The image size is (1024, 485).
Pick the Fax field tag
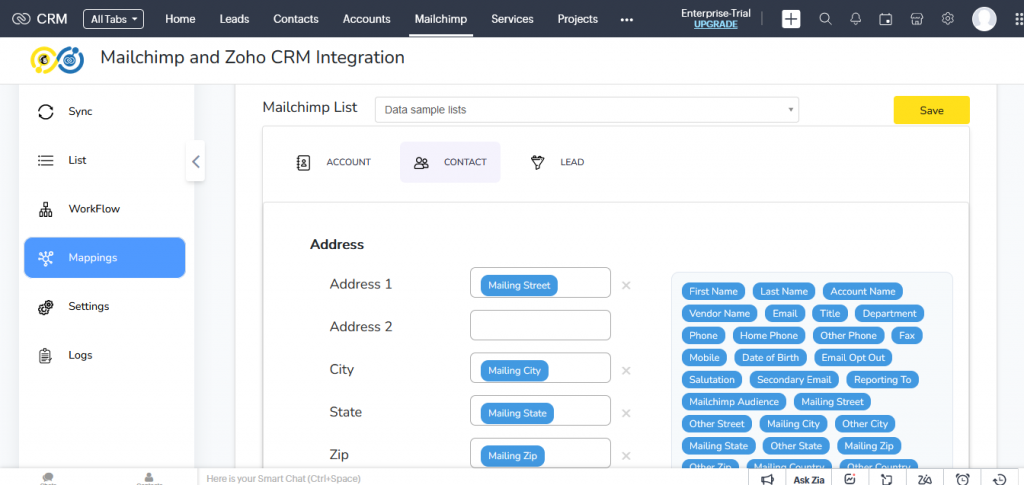click(906, 336)
